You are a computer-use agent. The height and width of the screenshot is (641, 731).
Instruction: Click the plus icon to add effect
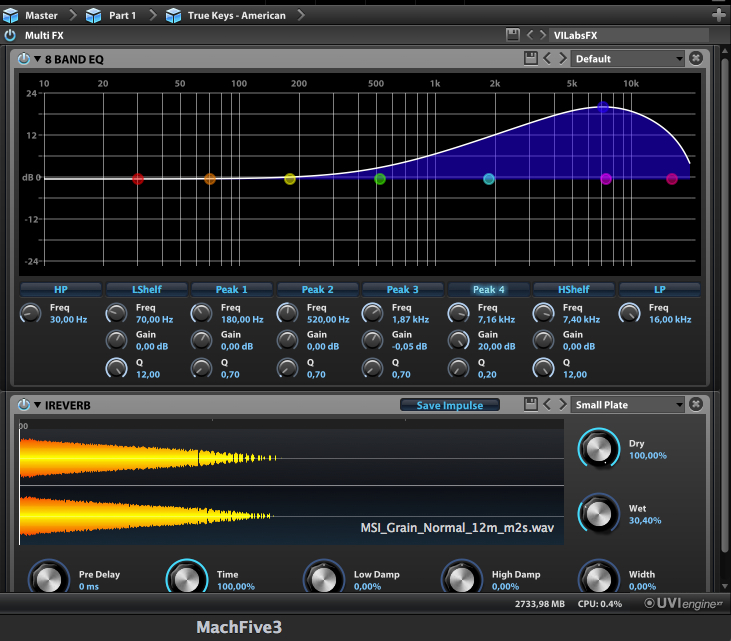(x=718, y=15)
